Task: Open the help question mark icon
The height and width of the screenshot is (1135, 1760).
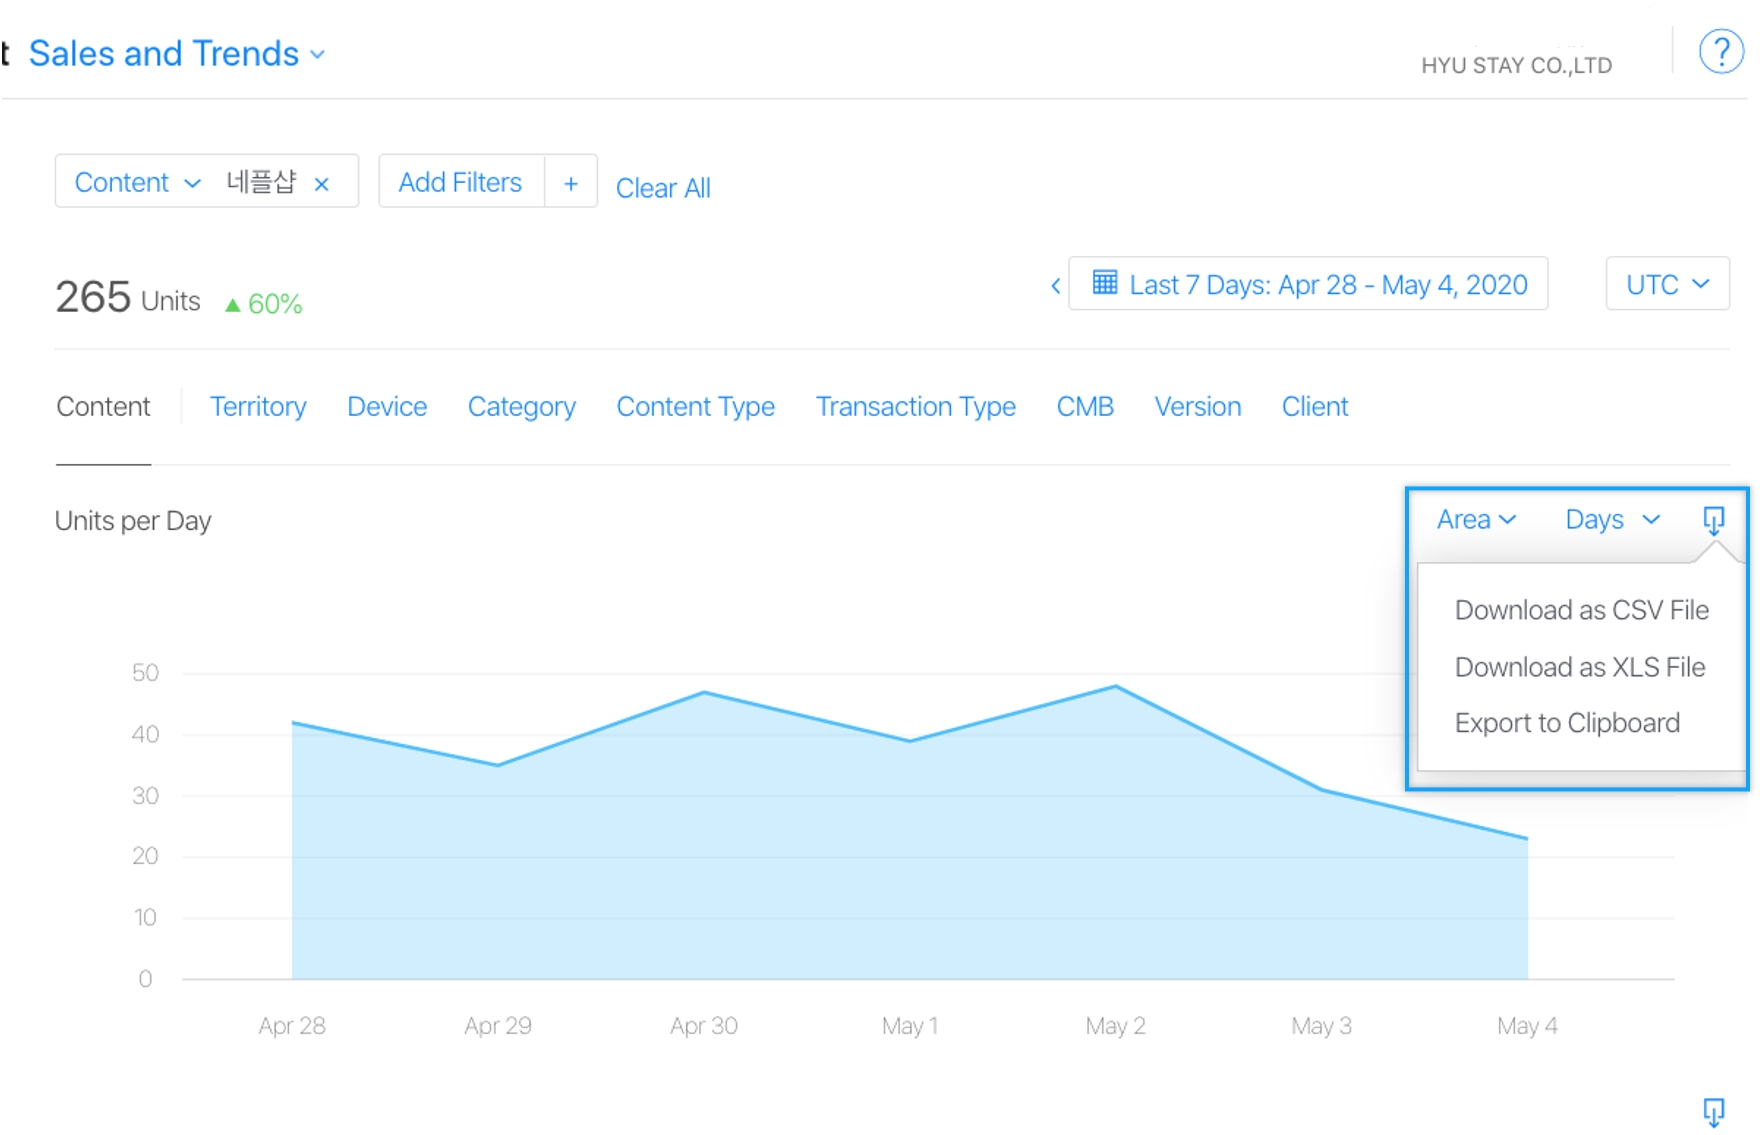Action: [1720, 51]
